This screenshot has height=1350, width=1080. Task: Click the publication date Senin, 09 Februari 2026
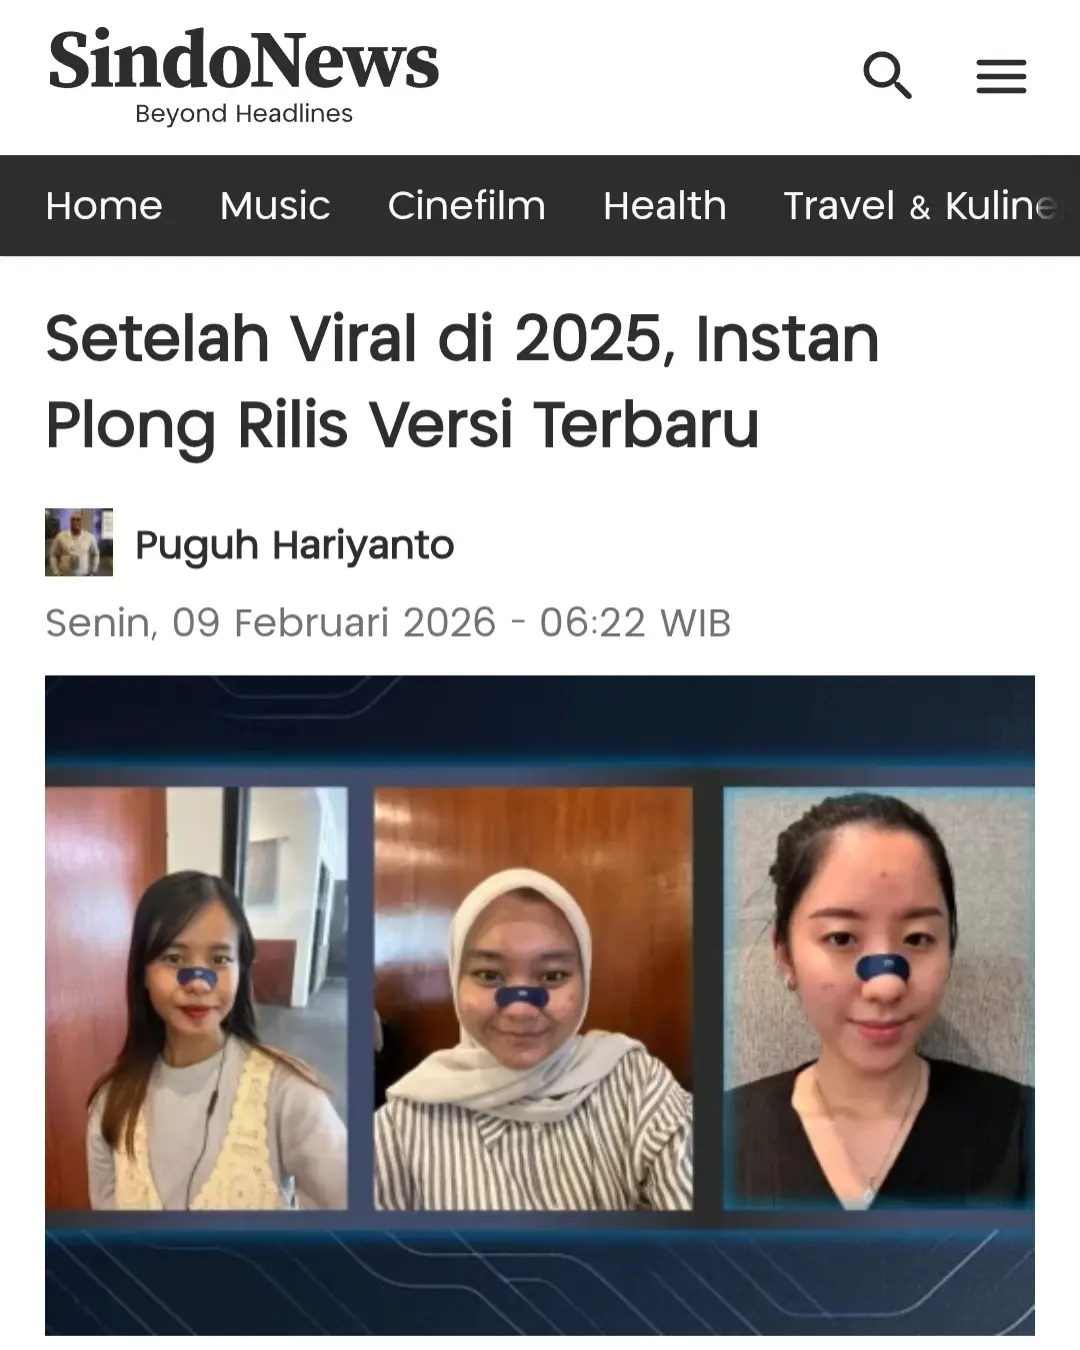tap(271, 622)
